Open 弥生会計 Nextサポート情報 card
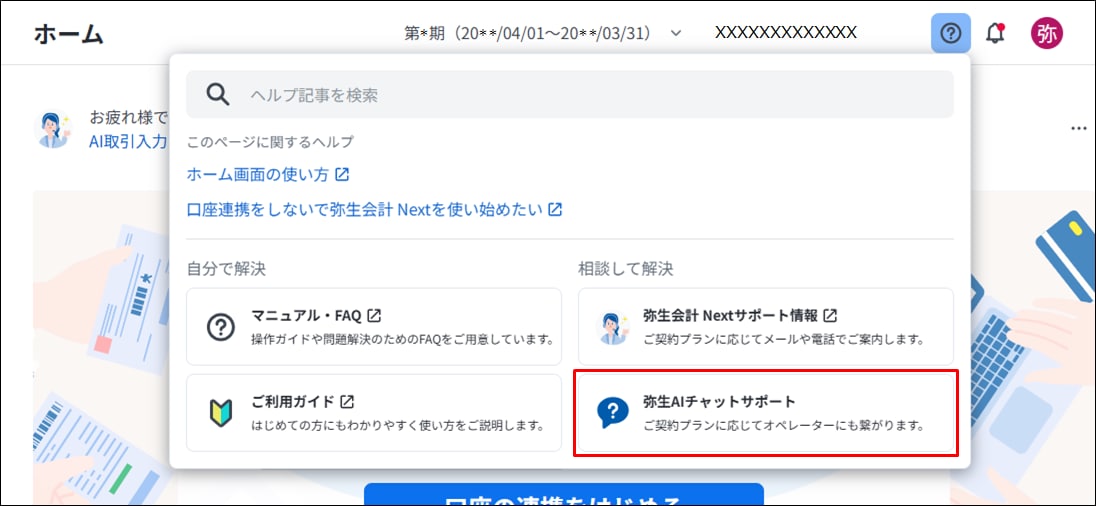 766,326
